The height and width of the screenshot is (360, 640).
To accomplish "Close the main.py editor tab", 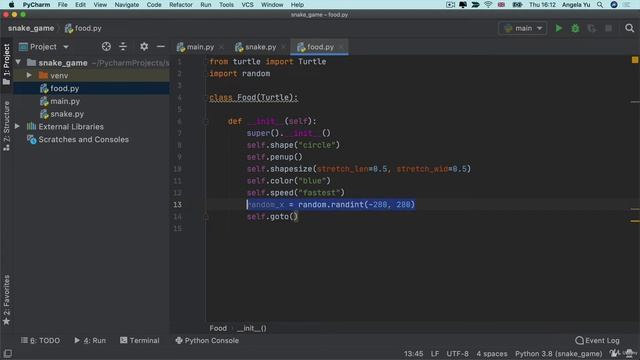I will click(x=221, y=47).
